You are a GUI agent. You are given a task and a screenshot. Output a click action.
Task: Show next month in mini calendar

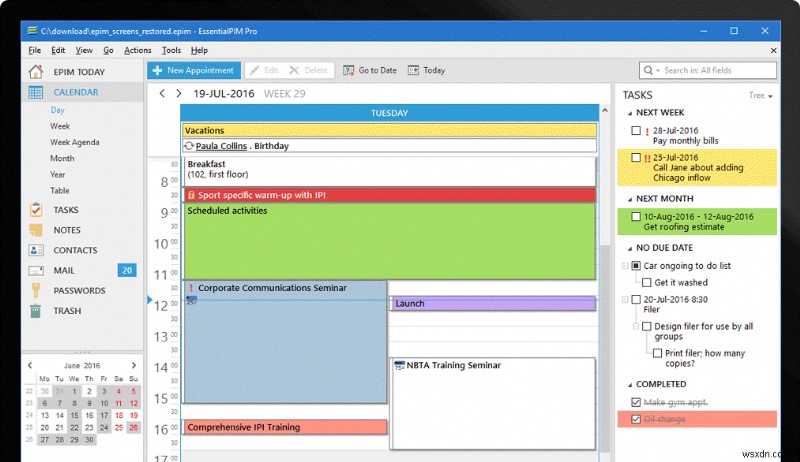(x=134, y=365)
